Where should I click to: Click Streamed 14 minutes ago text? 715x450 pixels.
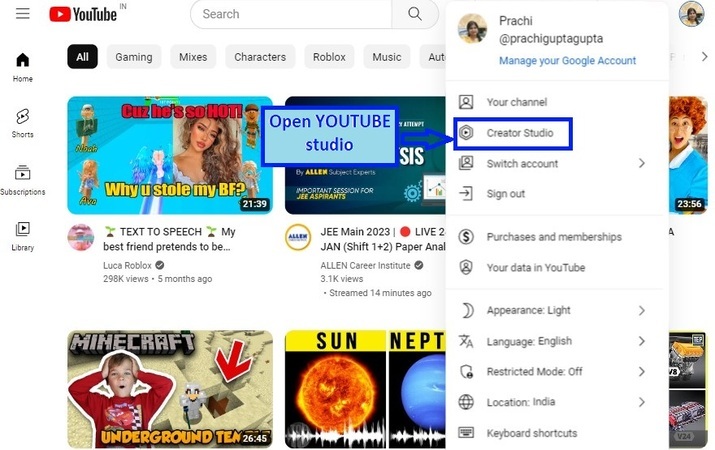click(380, 293)
